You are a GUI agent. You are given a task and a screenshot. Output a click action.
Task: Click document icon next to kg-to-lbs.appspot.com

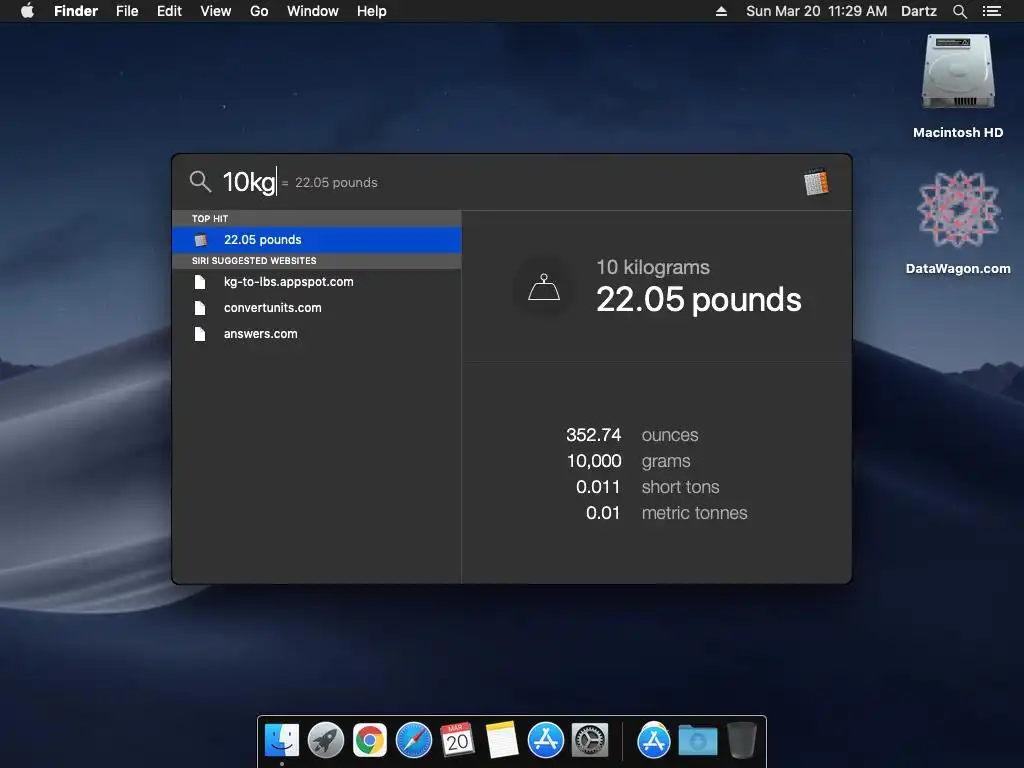(x=200, y=281)
